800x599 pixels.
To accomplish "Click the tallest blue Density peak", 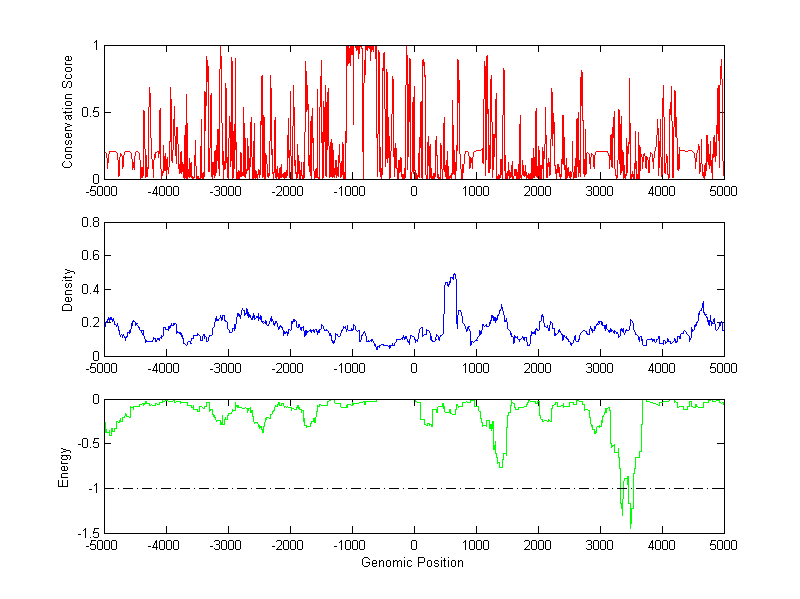I will [453, 275].
